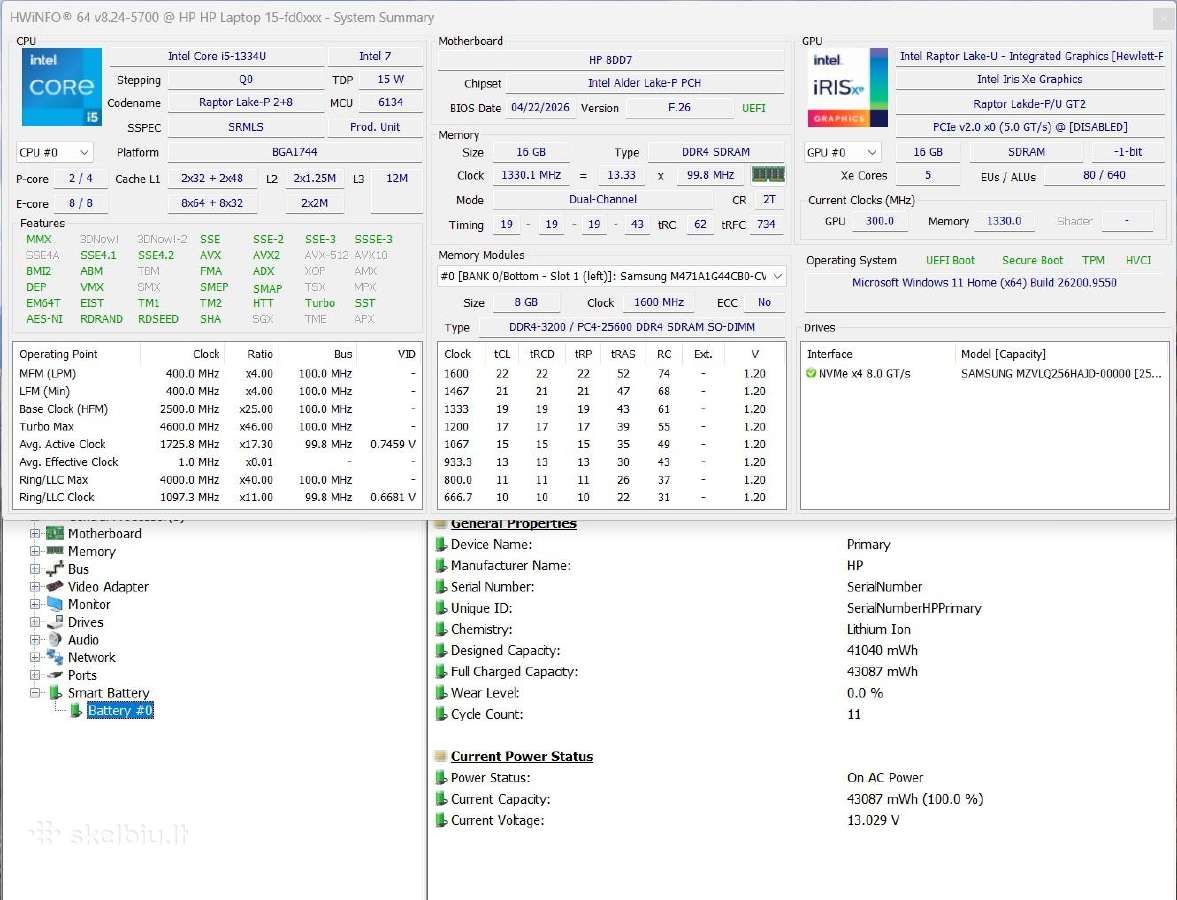Click the 666.7 memory timing row

611,497
